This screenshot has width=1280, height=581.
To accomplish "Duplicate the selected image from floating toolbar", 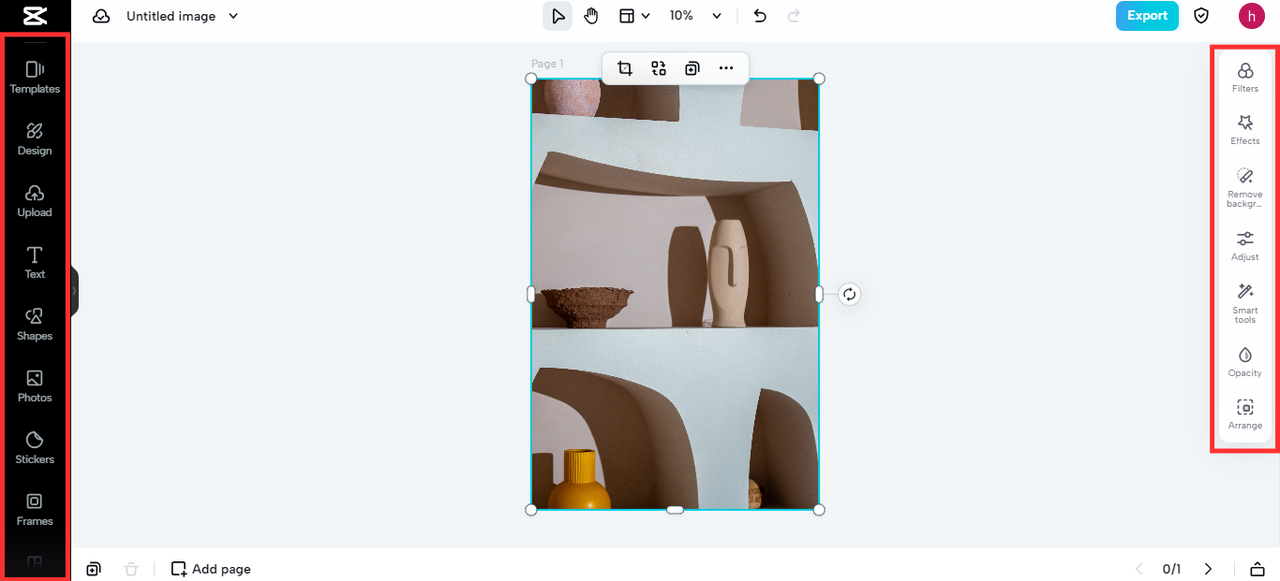I will (692, 68).
